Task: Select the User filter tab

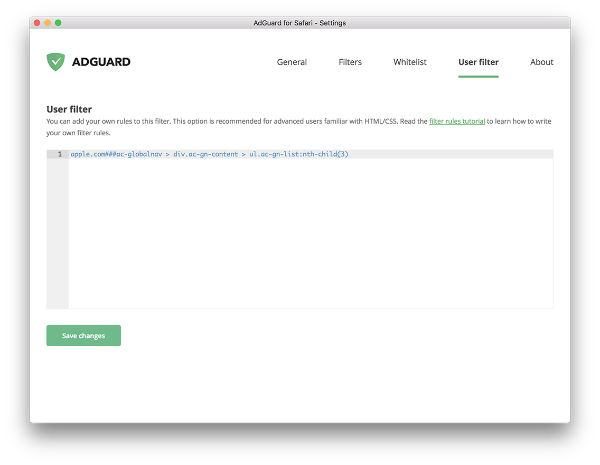Action: pyautogui.click(x=478, y=62)
